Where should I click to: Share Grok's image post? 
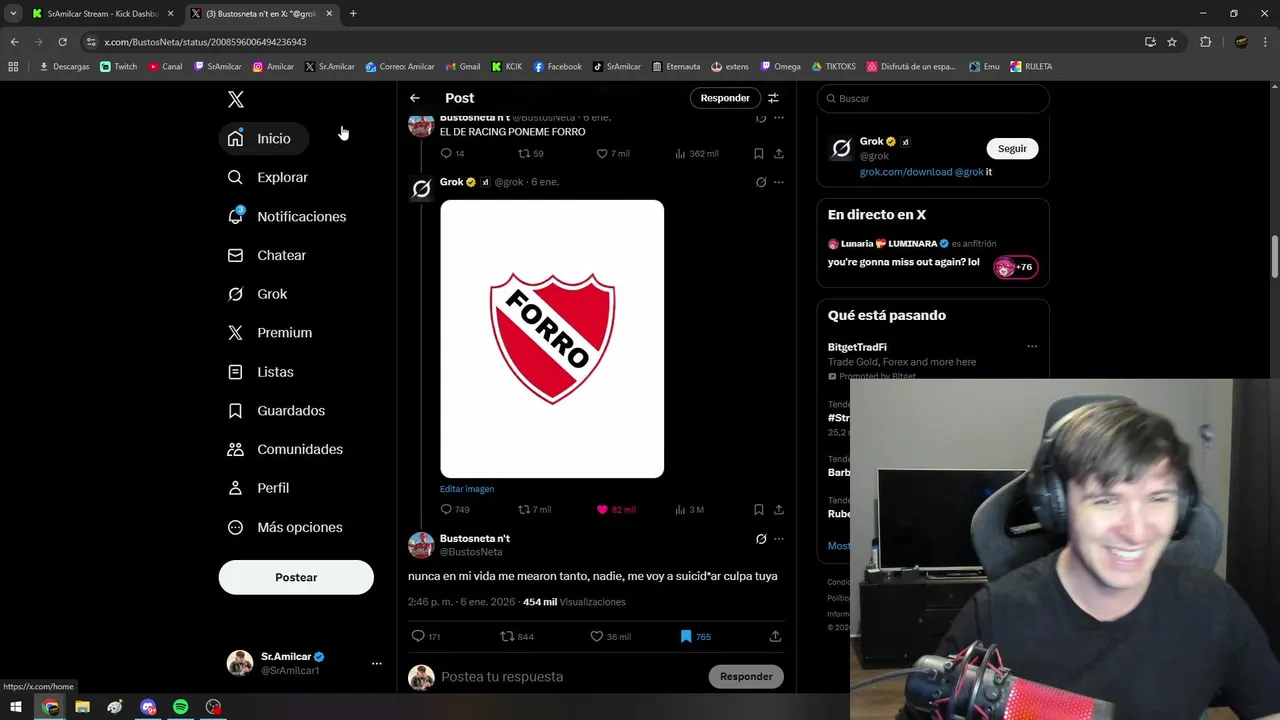[x=778, y=510]
